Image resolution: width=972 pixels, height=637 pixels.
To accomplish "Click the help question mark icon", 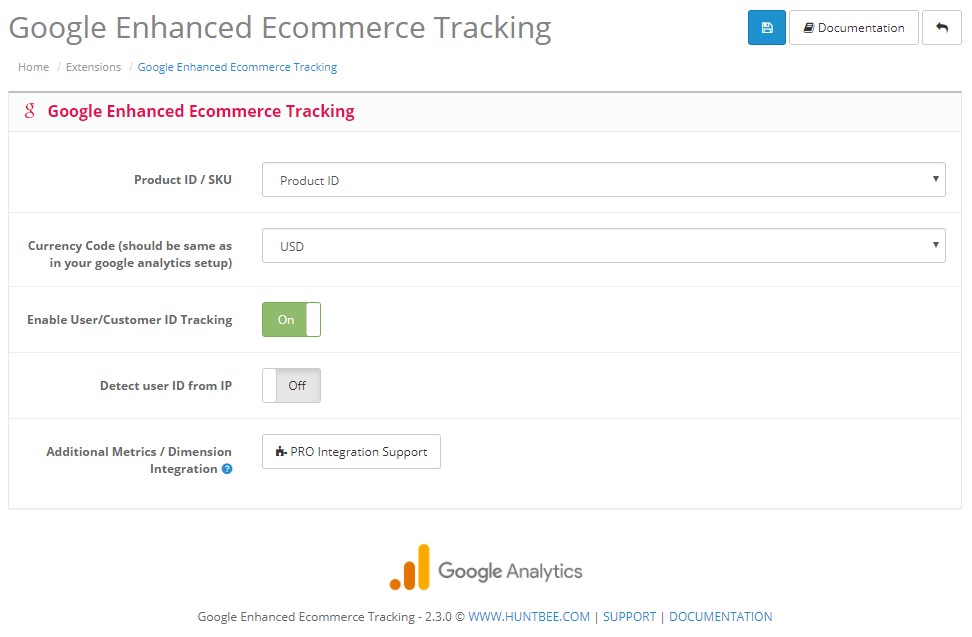I will point(227,469).
